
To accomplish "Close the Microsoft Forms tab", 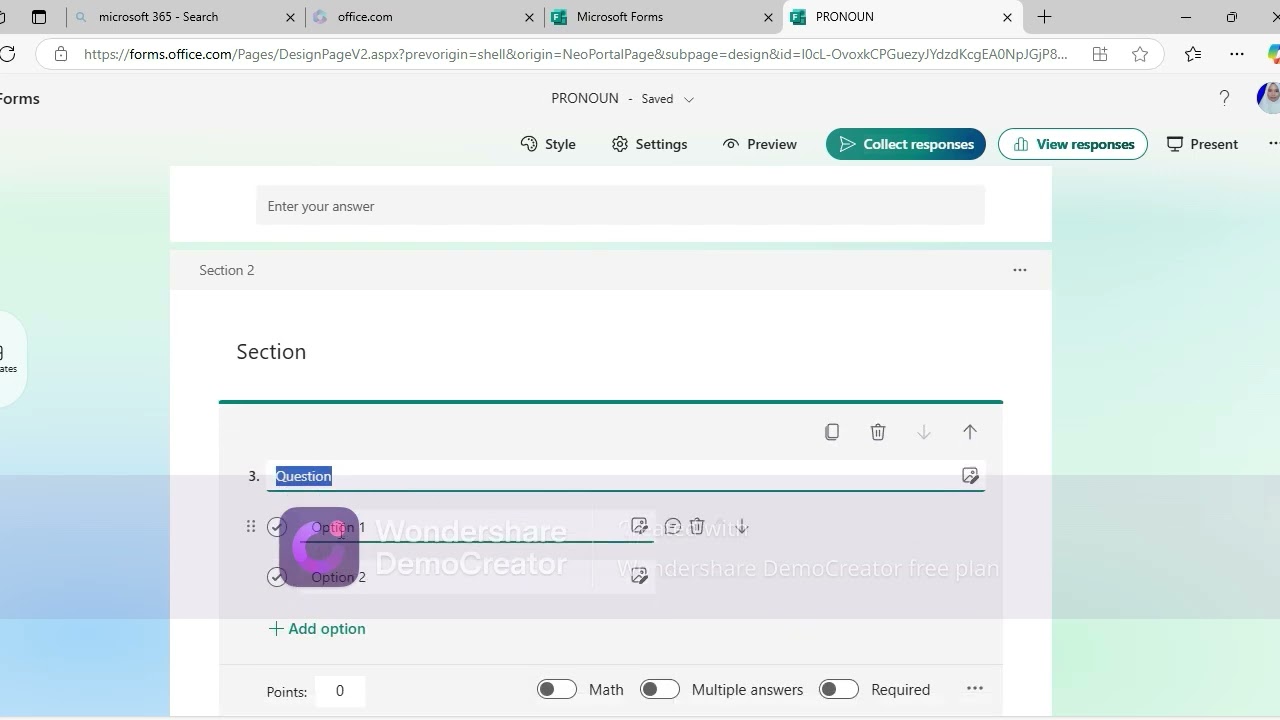I will [x=768, y=17].
